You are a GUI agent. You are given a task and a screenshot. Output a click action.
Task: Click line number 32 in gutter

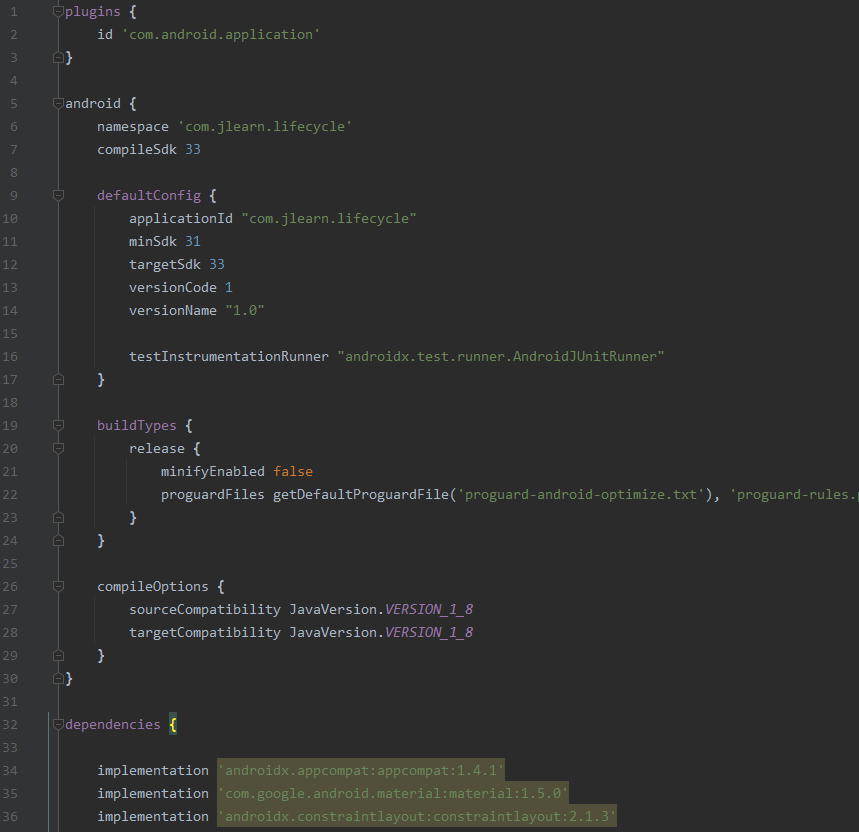tap(10, 725)
